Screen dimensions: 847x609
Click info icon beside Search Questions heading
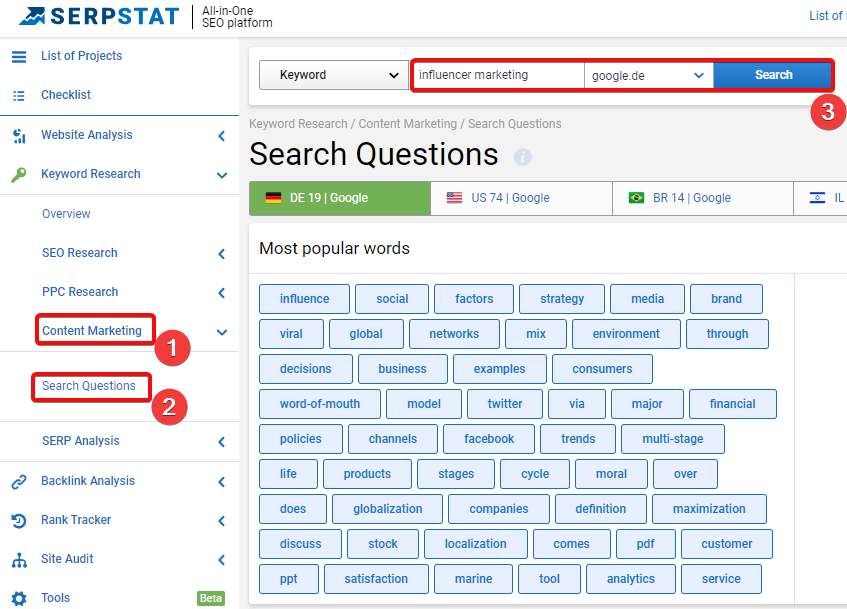(x=522, y=157)
